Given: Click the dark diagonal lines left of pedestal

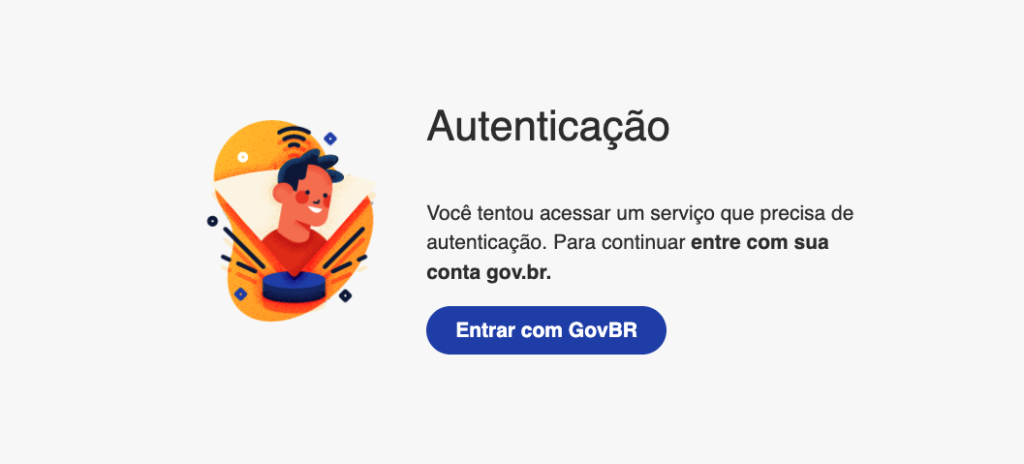Looking at the screenshot, I should (241, 250).
